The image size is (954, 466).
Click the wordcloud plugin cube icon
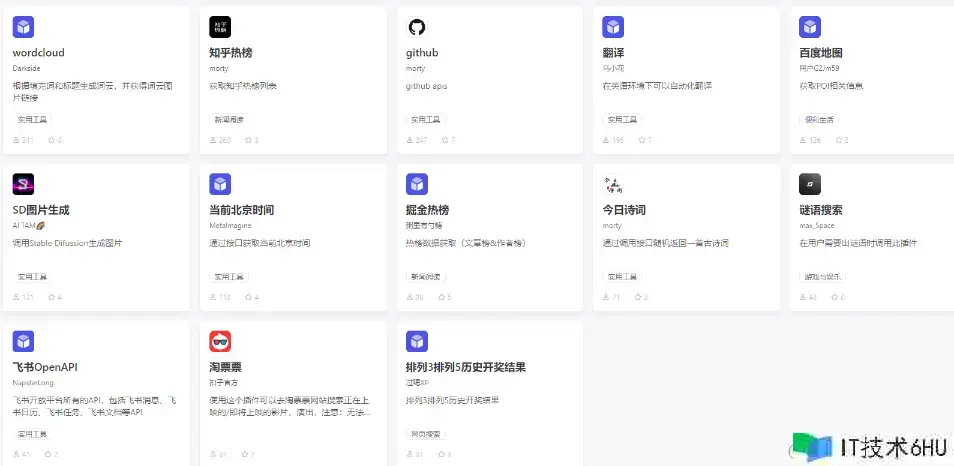(x=23, y=27)
